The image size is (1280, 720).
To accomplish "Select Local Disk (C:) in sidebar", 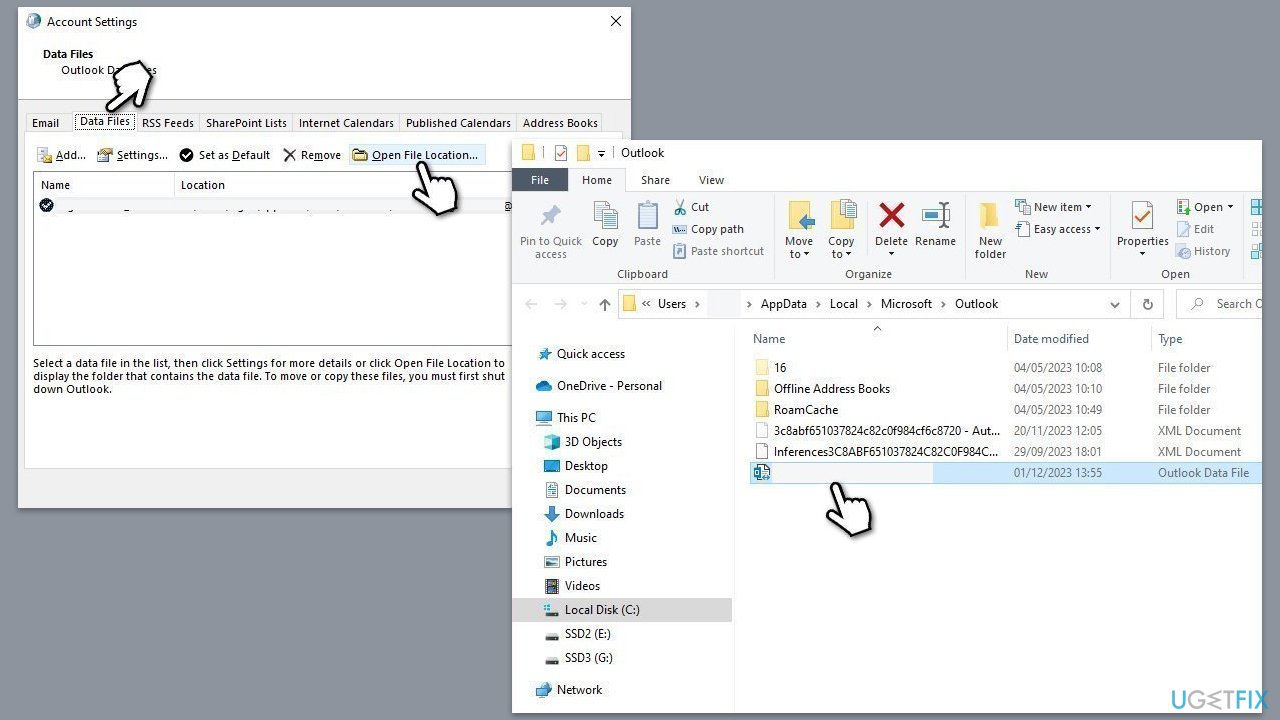I will pos(602,610).
